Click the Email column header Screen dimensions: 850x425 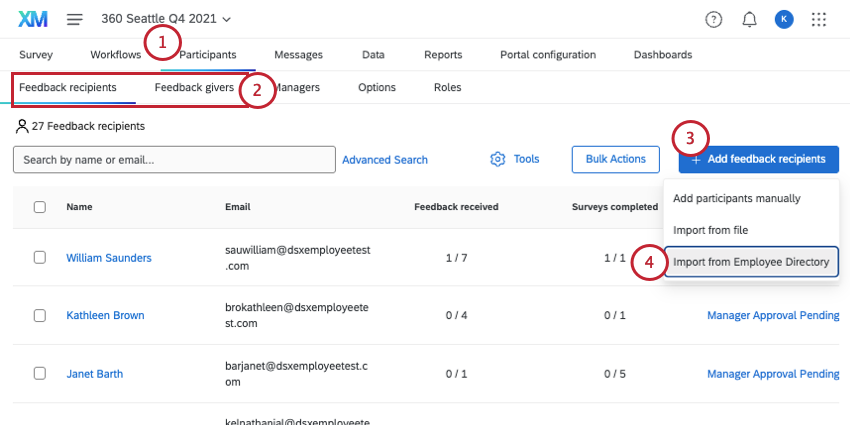point(238,207)
